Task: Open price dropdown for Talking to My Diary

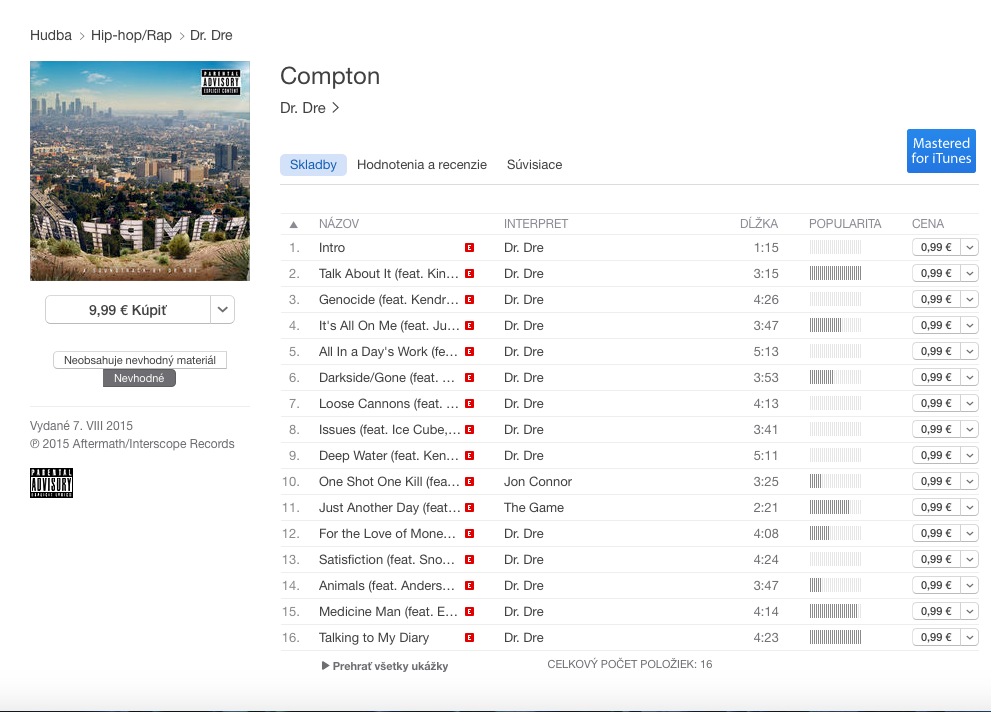Action: [970, 637]
